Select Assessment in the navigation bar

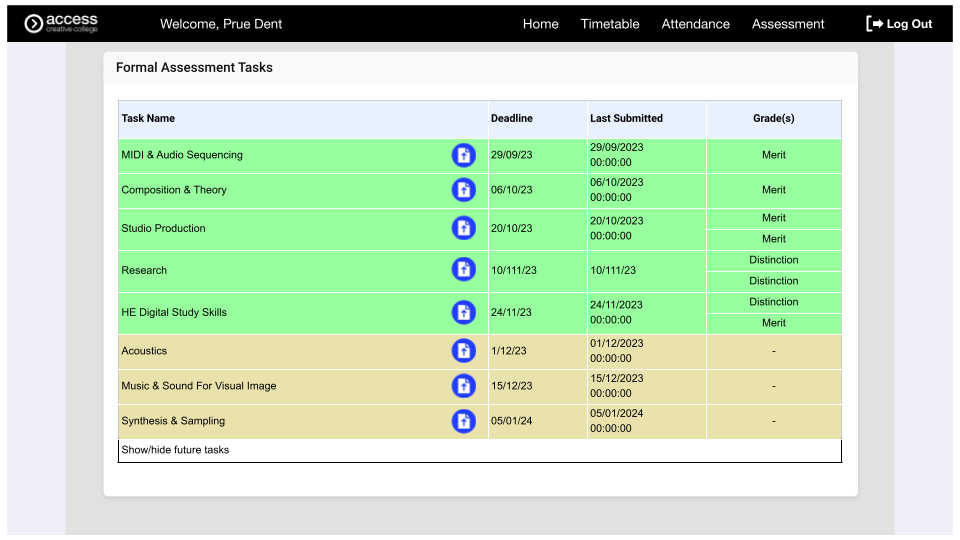[x=788, y=24]
